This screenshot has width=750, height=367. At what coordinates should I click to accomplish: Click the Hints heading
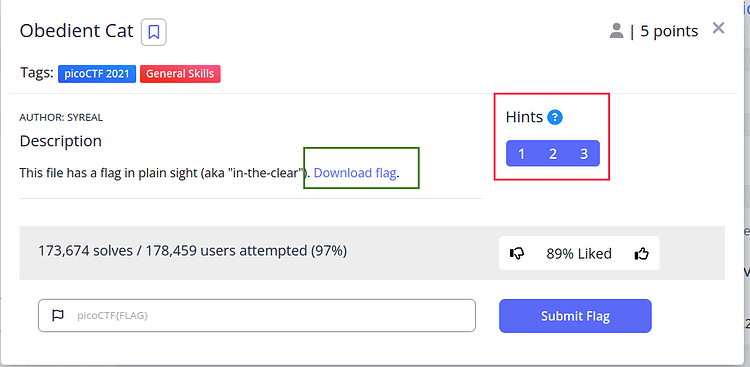524,117
